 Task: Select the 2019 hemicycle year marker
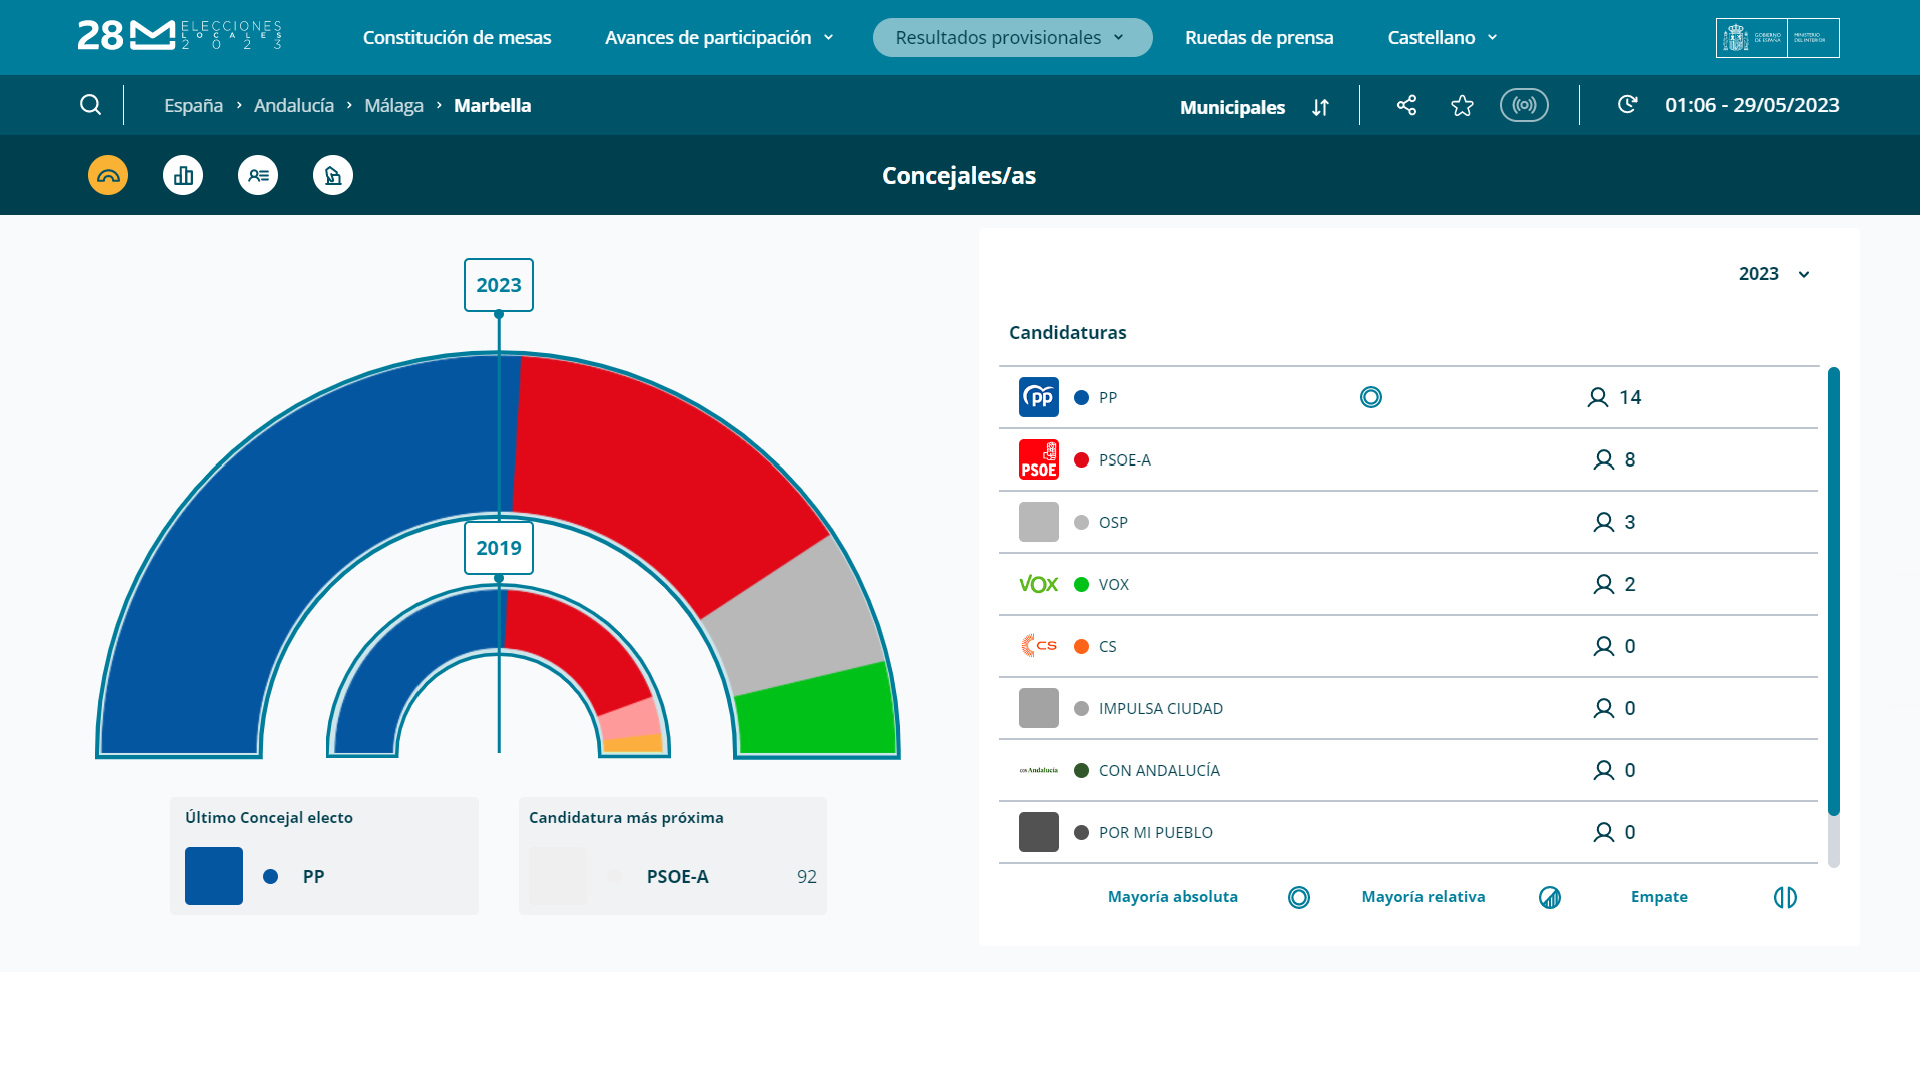[498, 548]
